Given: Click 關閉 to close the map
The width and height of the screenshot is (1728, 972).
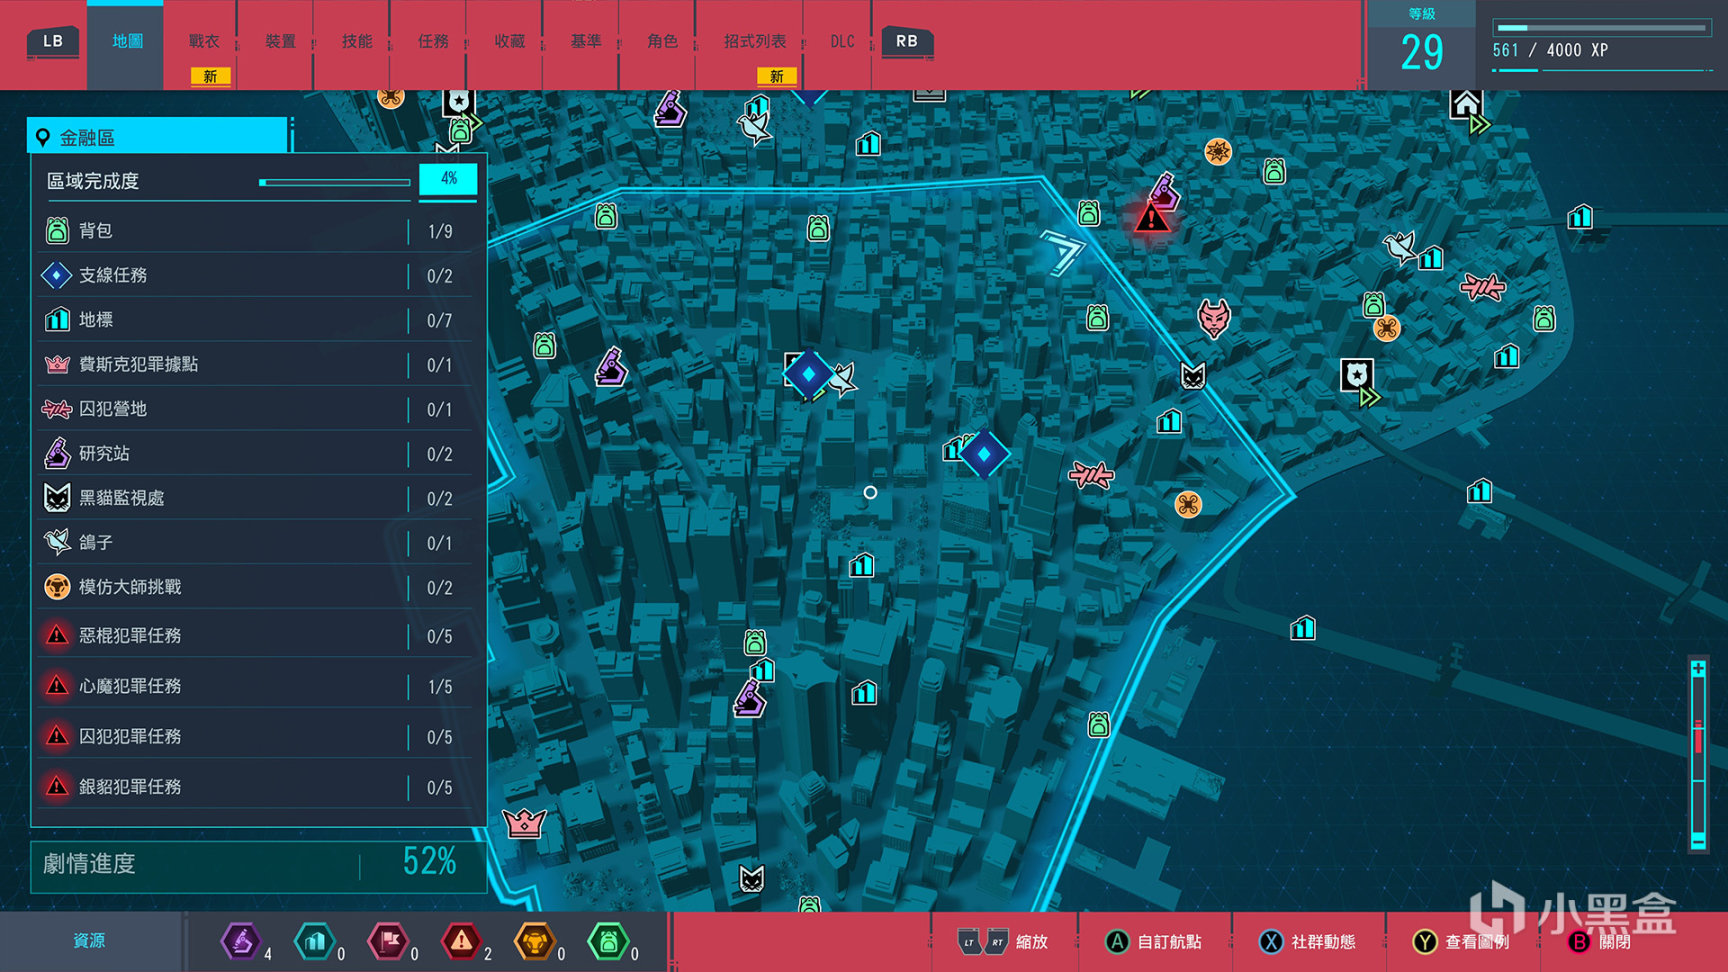Looking at the screenshot, I should (1599, 941).
